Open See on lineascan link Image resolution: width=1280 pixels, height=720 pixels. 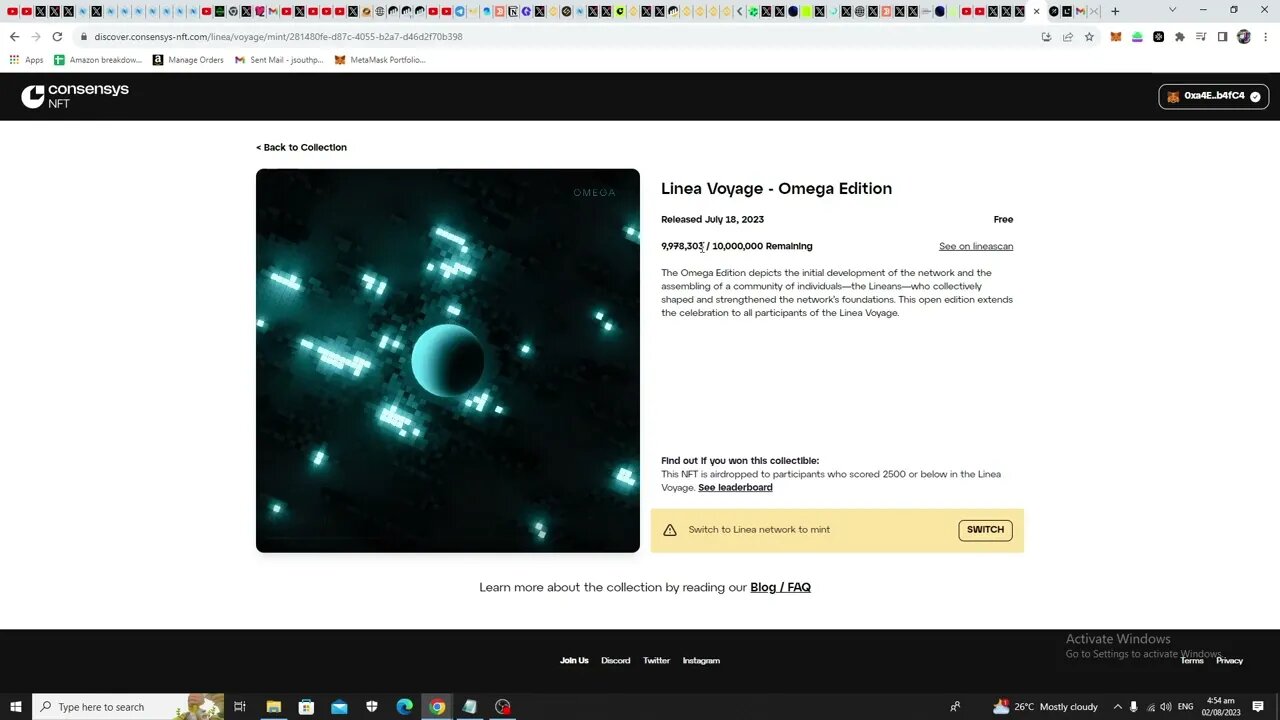976,246
